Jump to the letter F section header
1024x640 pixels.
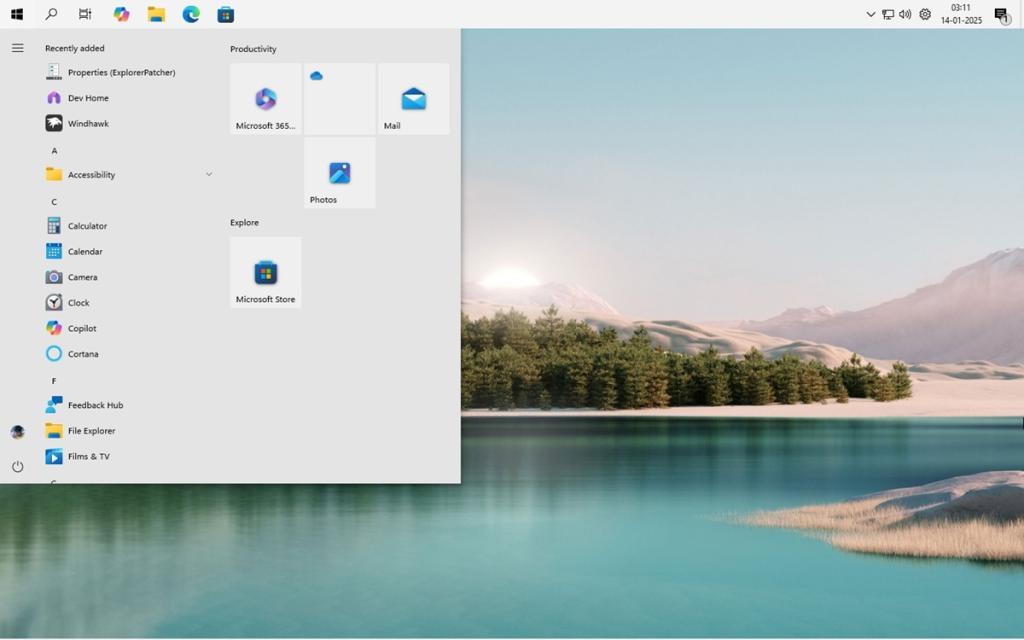tap(53, 380)
